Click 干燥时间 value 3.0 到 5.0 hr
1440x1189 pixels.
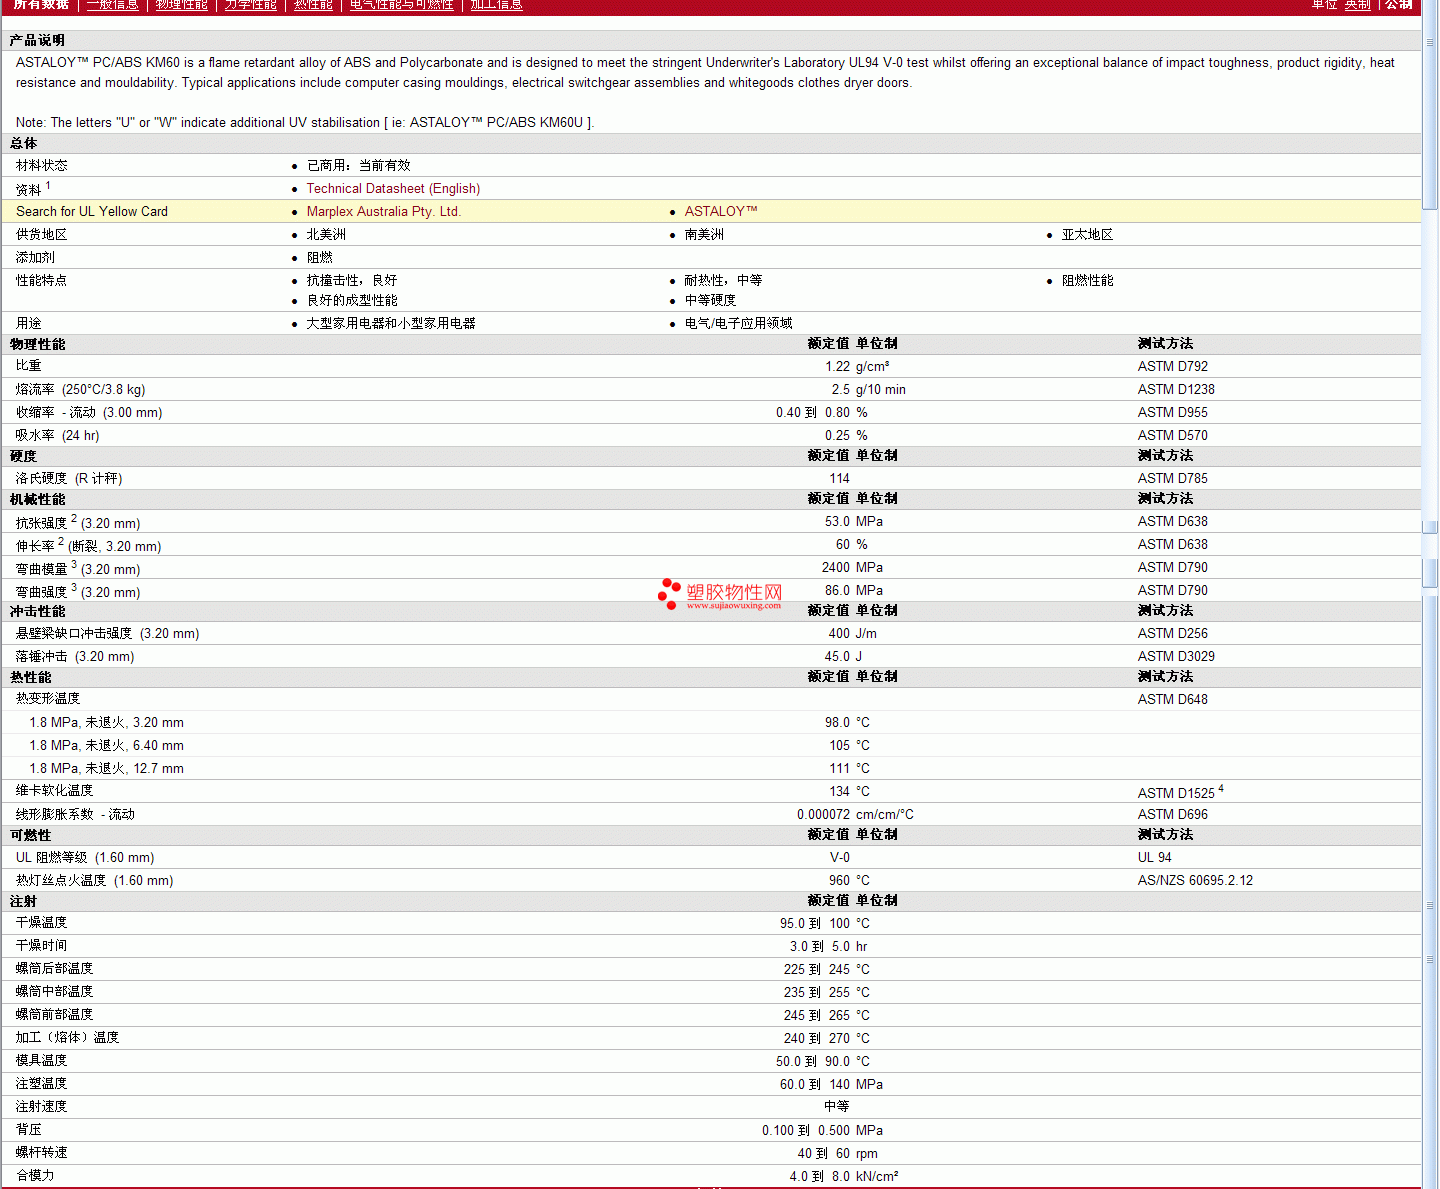coord(829,946)
